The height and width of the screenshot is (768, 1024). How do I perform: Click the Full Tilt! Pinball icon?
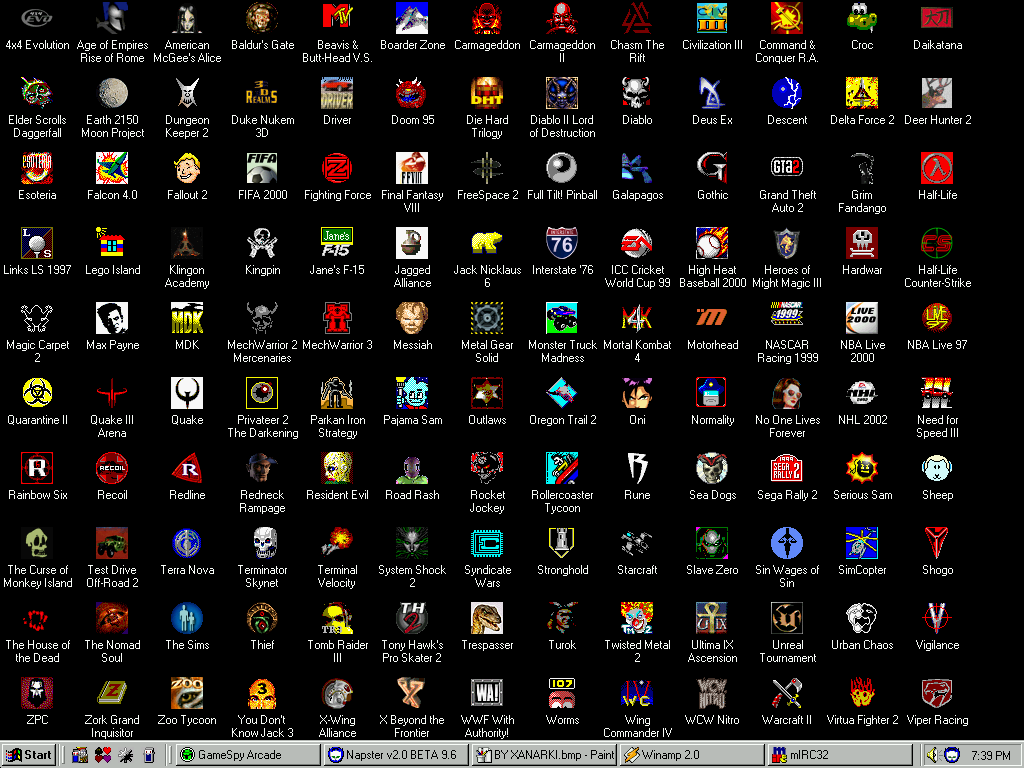562,168
